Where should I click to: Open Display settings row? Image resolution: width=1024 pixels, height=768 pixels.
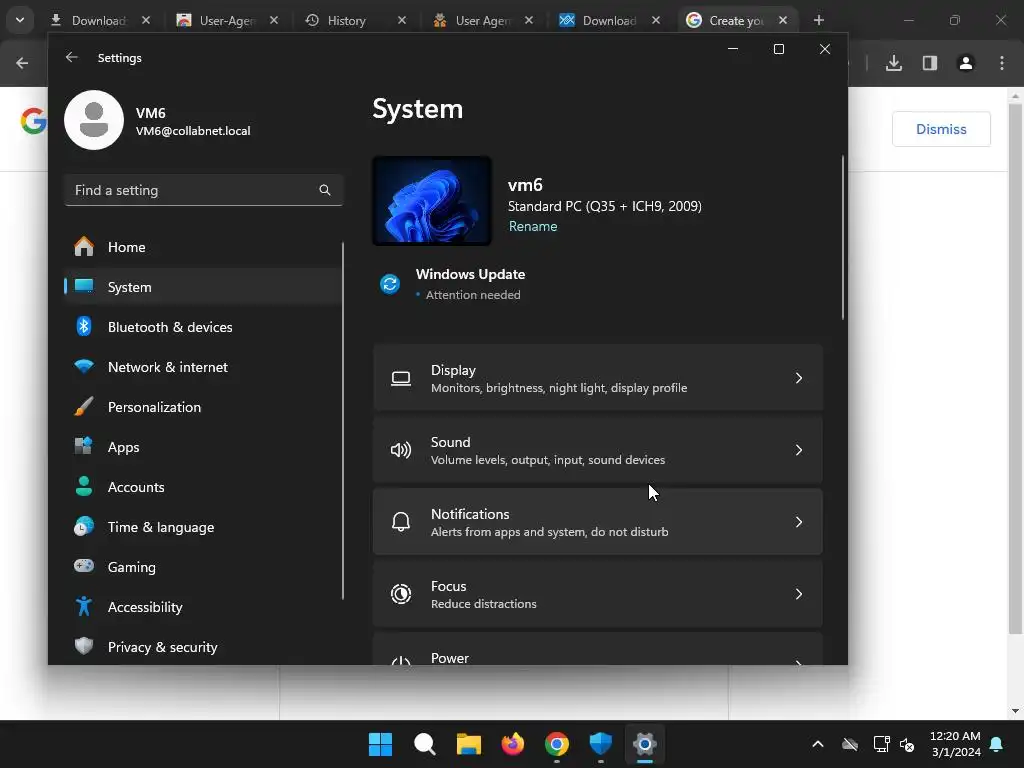click(598, 378)
